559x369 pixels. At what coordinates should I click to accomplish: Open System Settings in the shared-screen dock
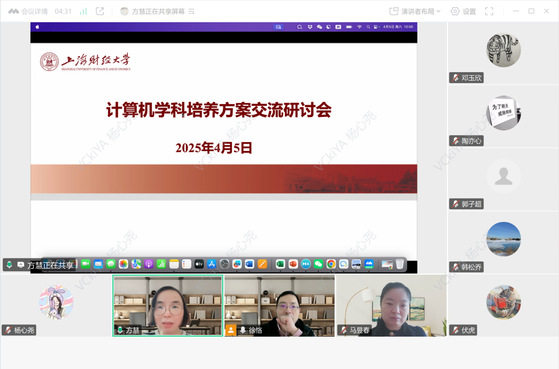pos(224,264)
